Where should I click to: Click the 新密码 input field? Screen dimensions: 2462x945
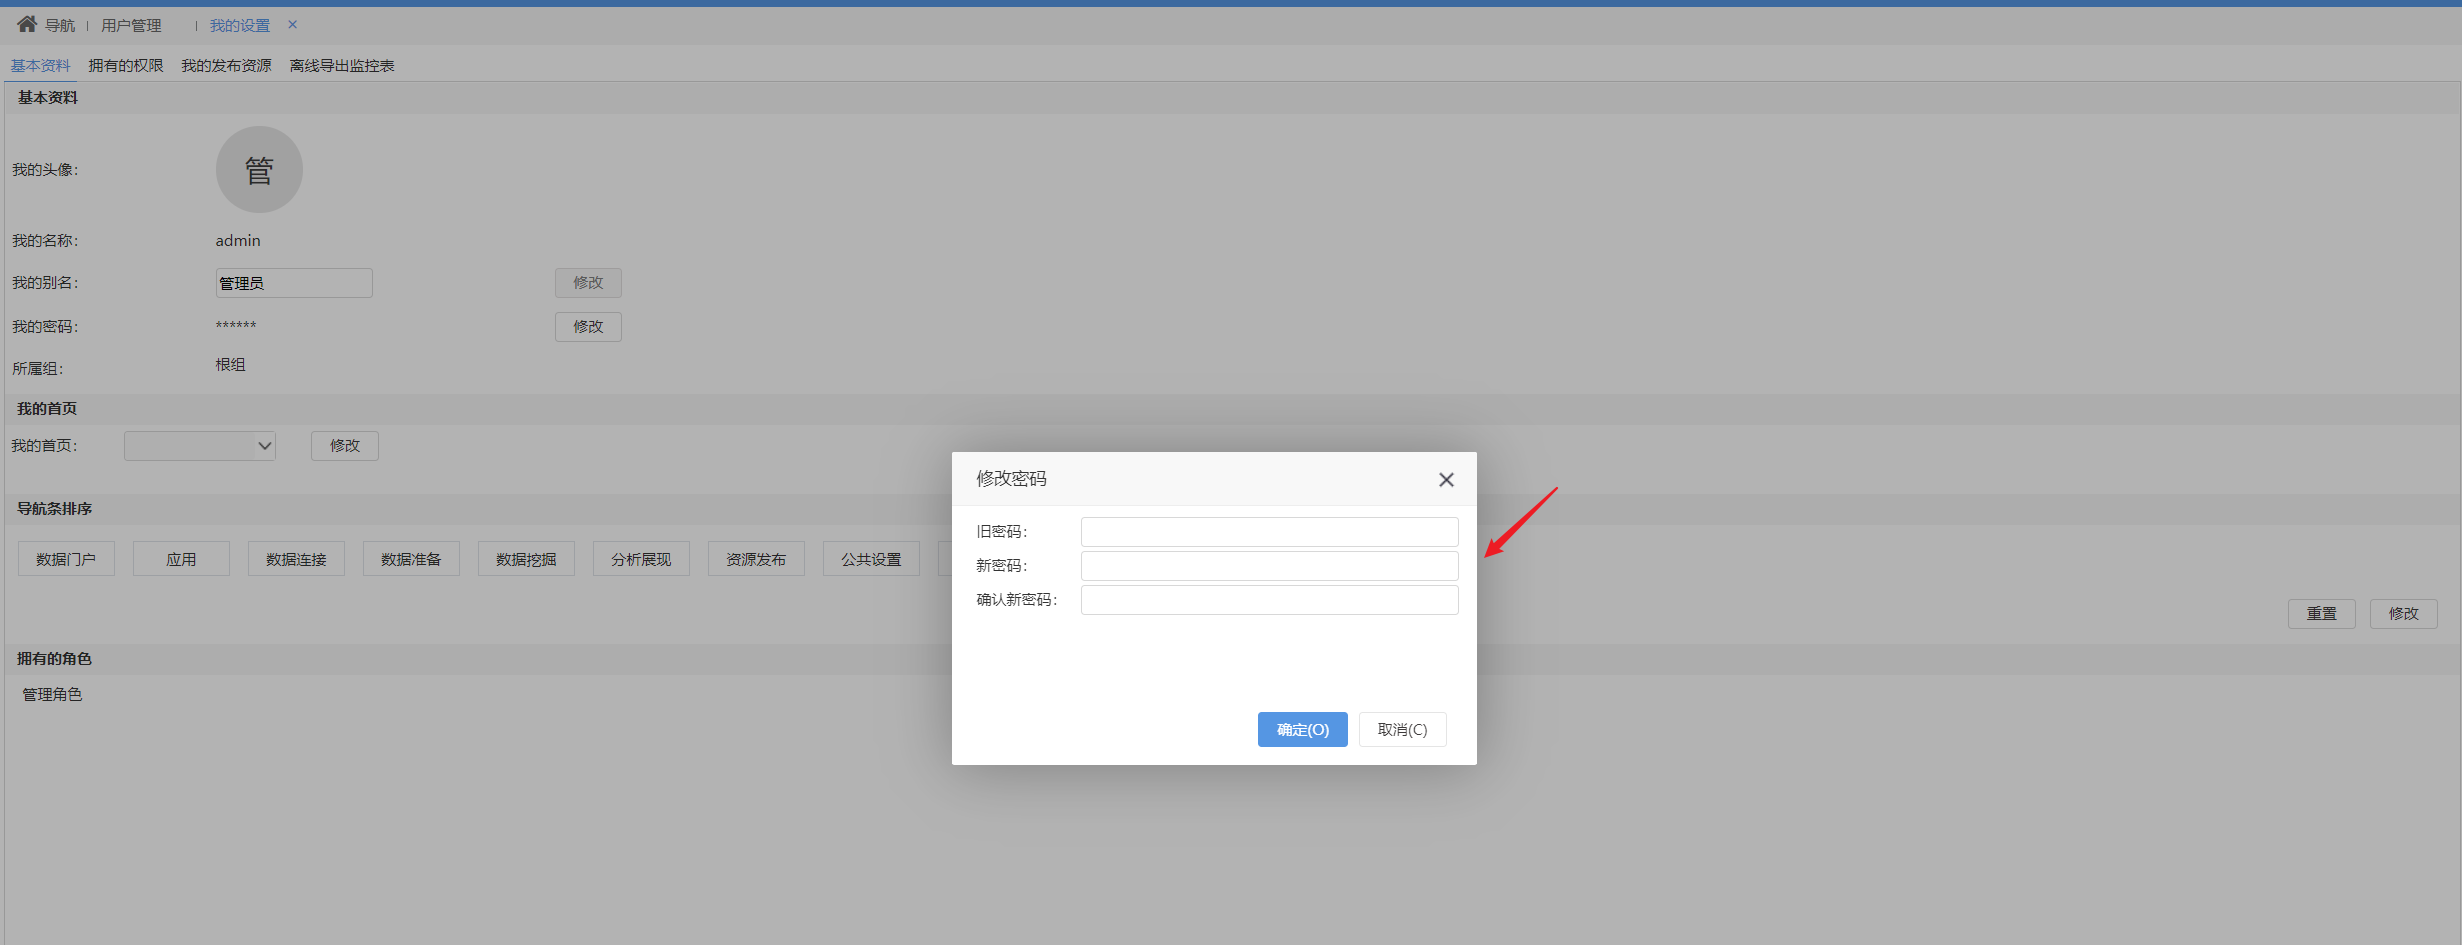click(x=1269, y=566)
